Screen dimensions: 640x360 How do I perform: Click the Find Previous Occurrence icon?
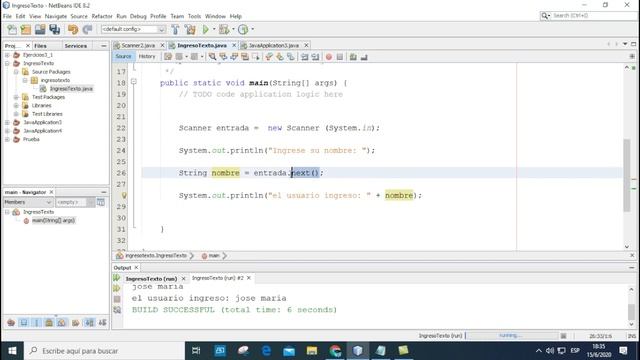tap(223, 57)
